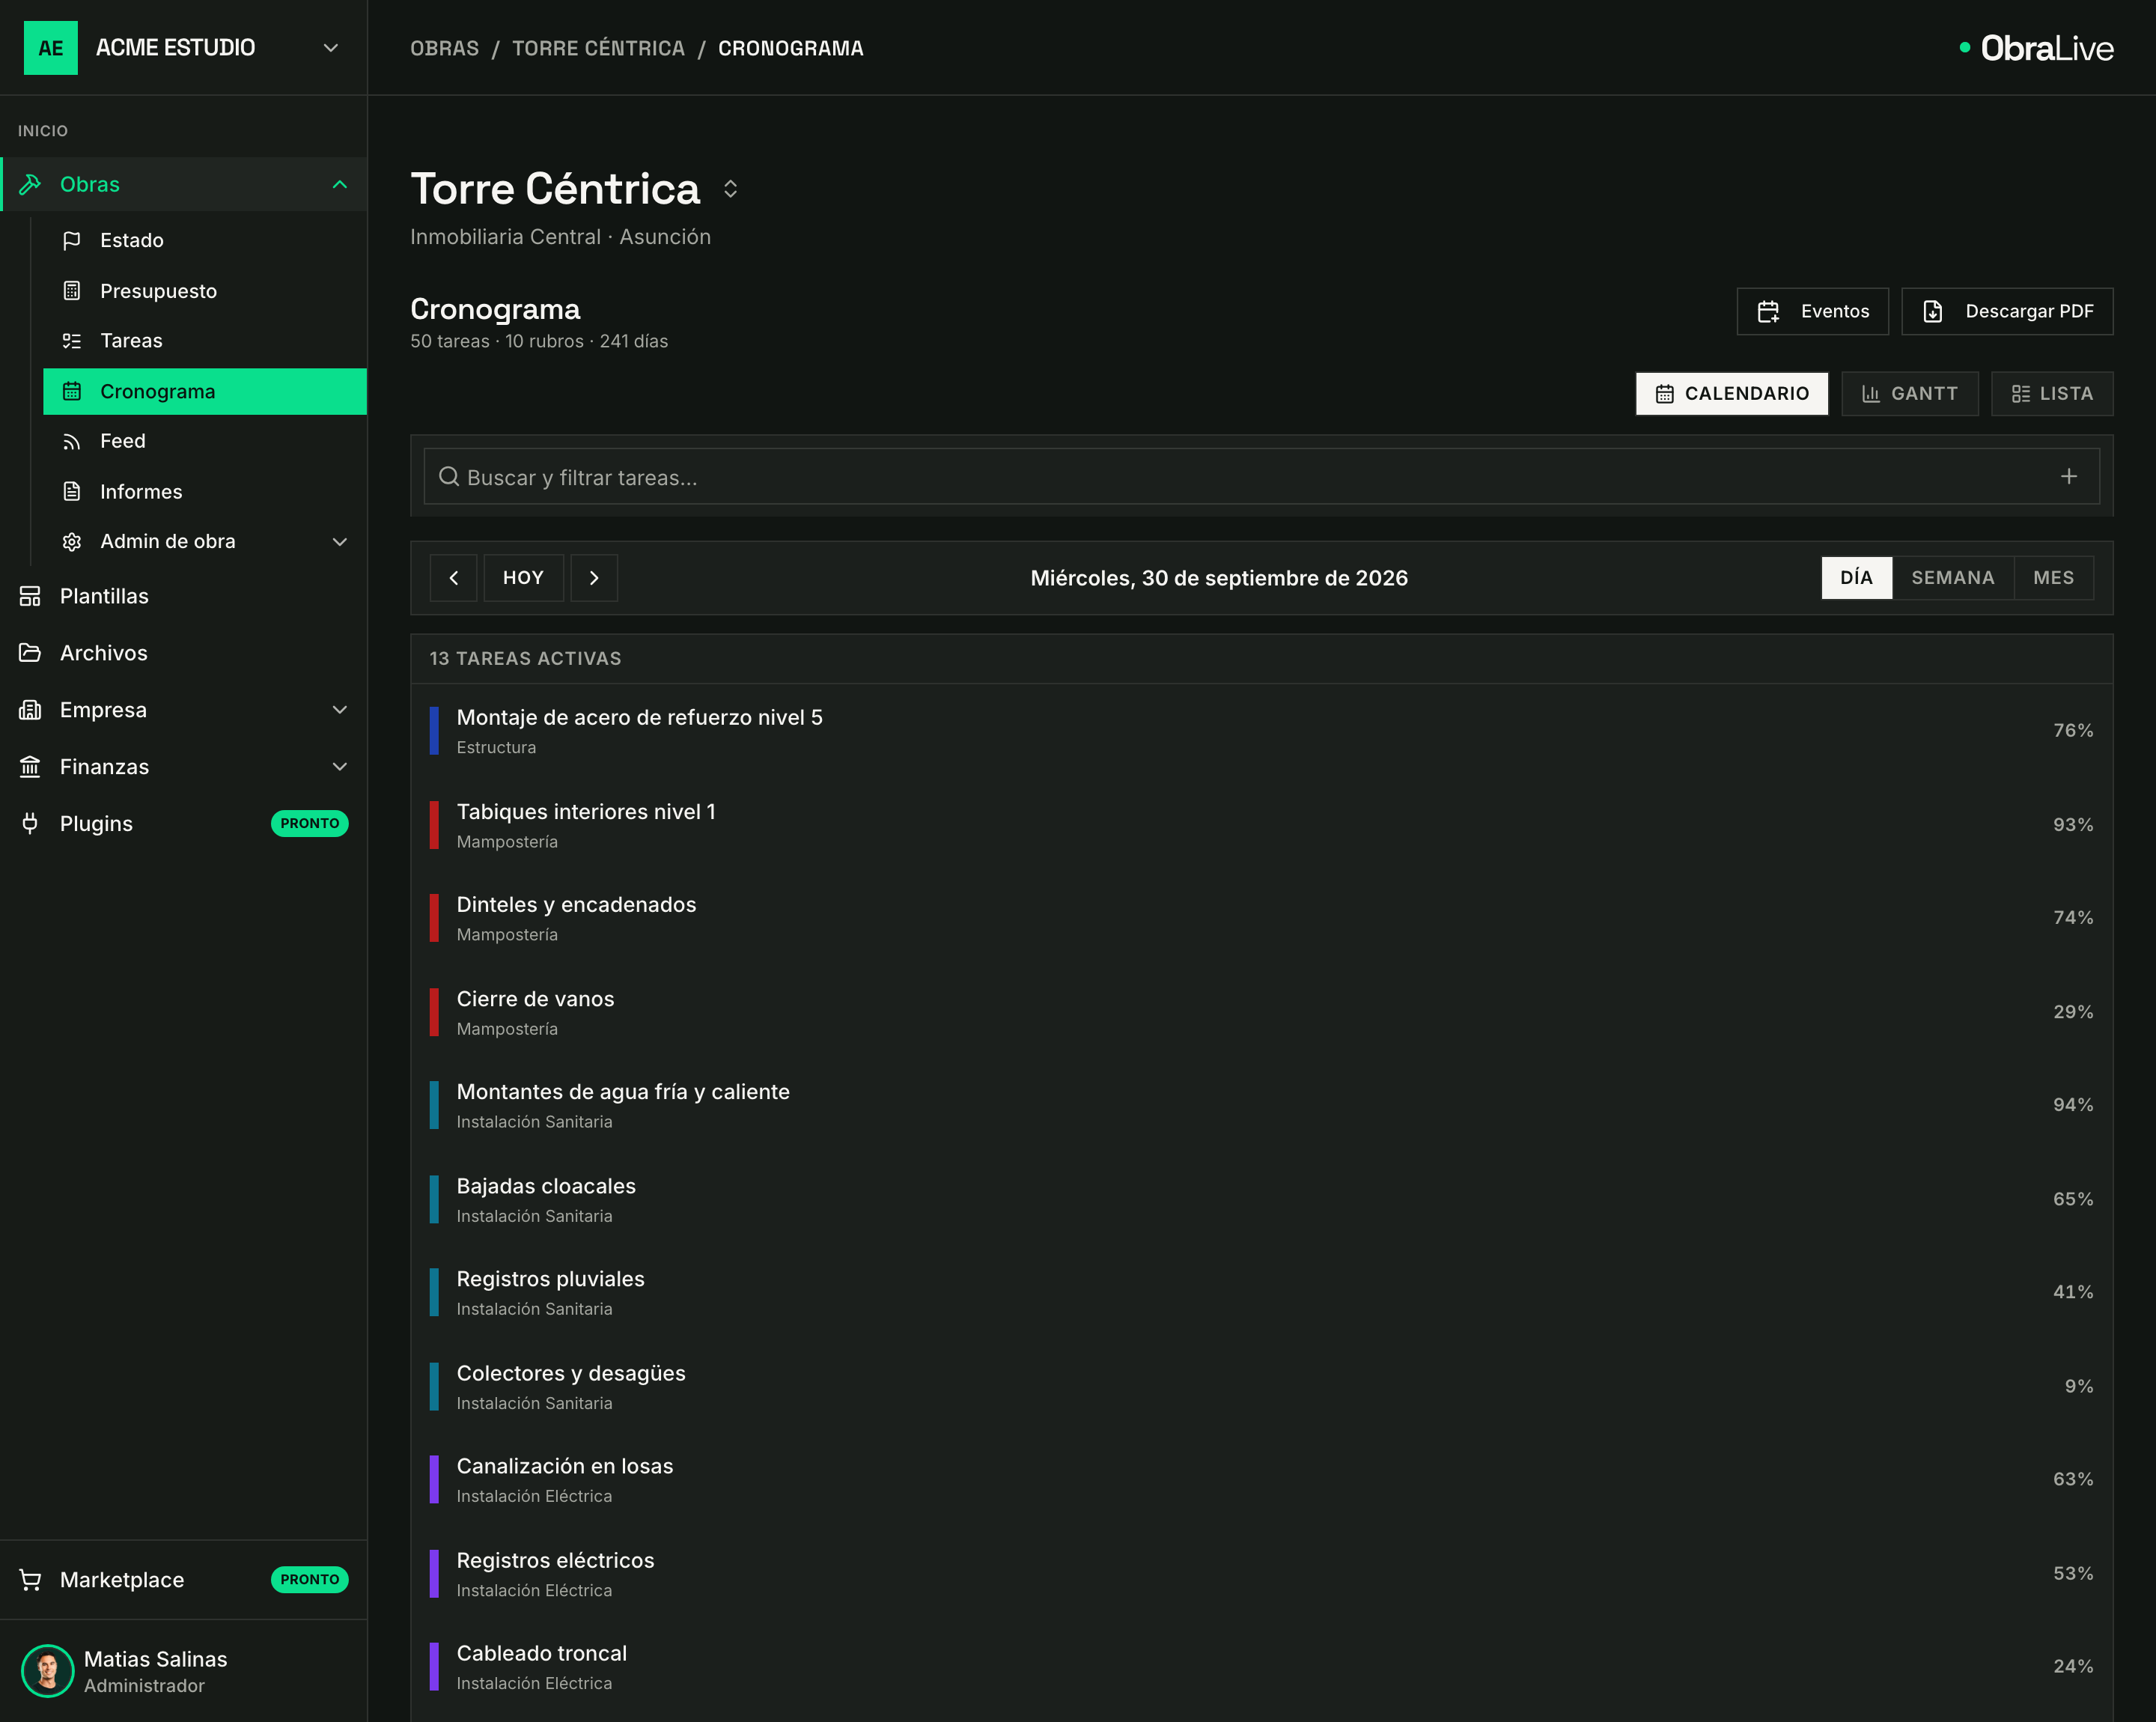Collapse the Obras section chevron

click(x=340, y=184)
